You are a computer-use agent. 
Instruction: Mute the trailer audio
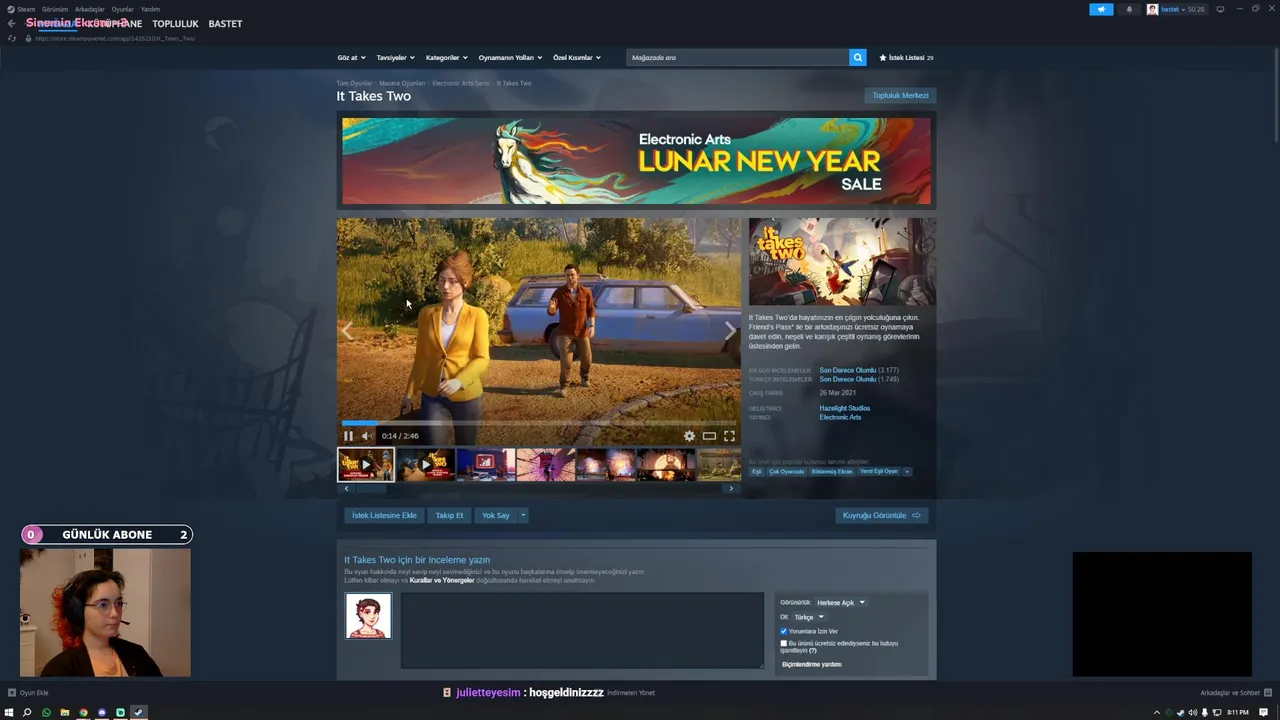tap(366, 436)
